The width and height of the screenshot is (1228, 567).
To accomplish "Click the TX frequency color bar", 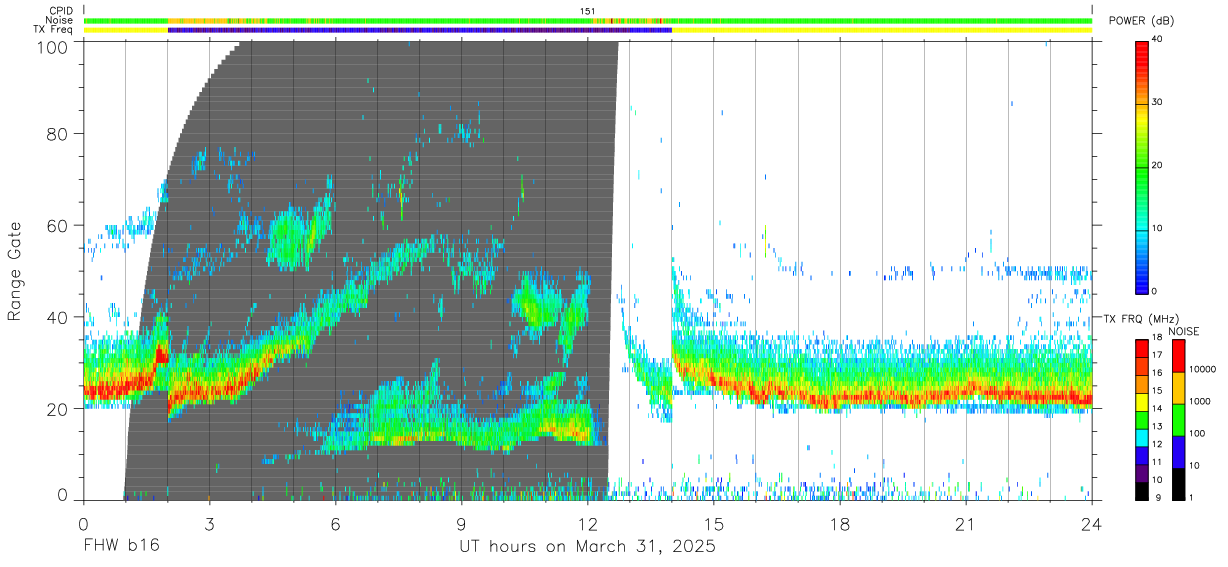I will pos(1142,420).
